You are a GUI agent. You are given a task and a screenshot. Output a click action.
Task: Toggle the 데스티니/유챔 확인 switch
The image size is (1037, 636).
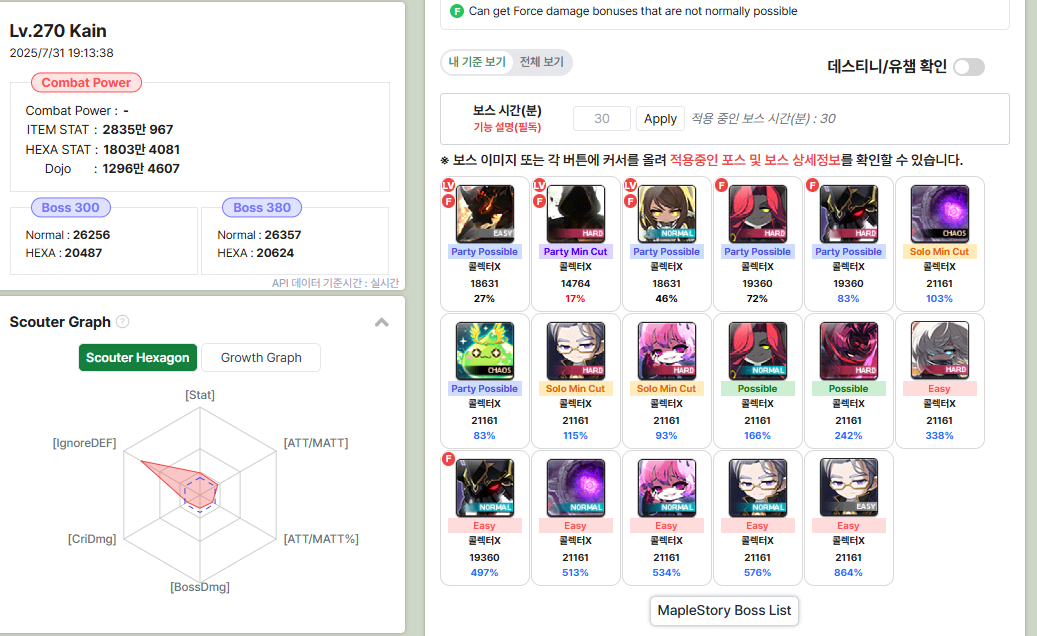point(969,67)
